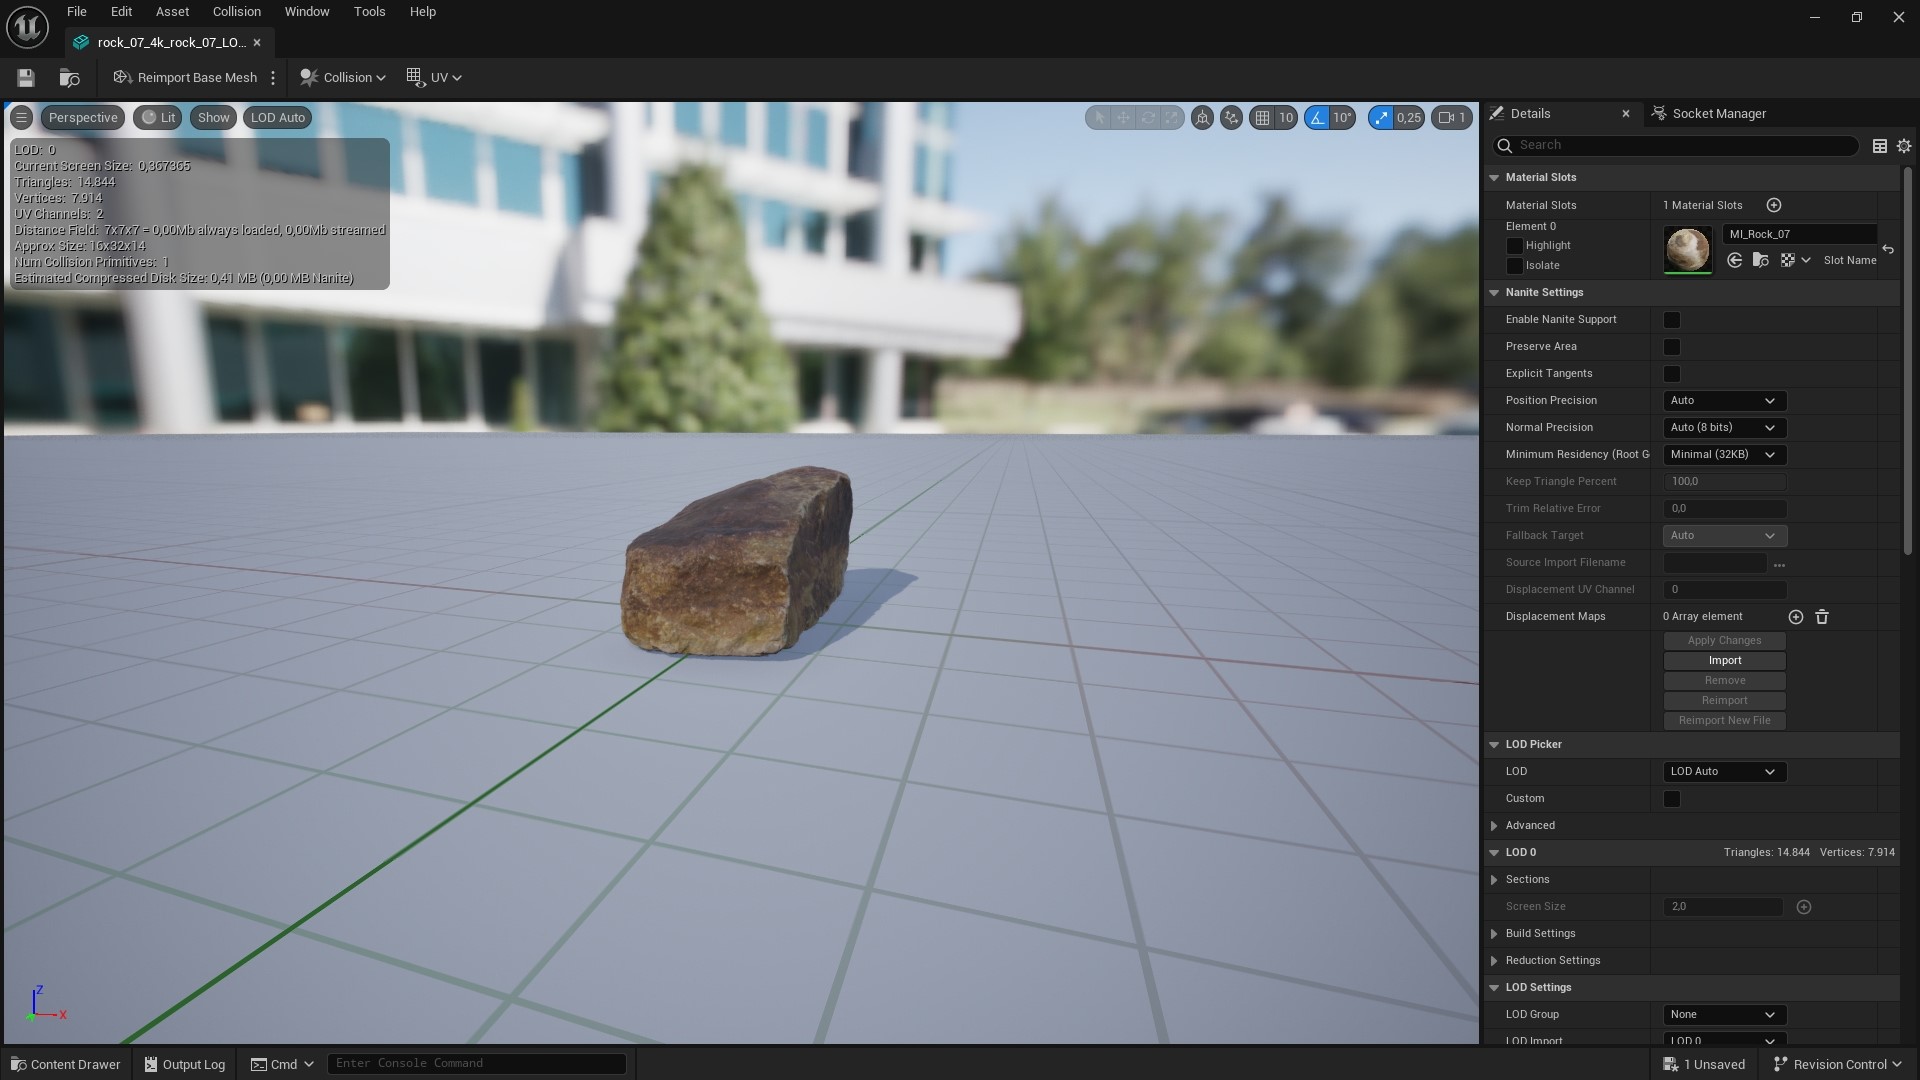Click the rotation snapping angle icon
Screen dimensions: 1920x1080
click(x=1318, y=117)
